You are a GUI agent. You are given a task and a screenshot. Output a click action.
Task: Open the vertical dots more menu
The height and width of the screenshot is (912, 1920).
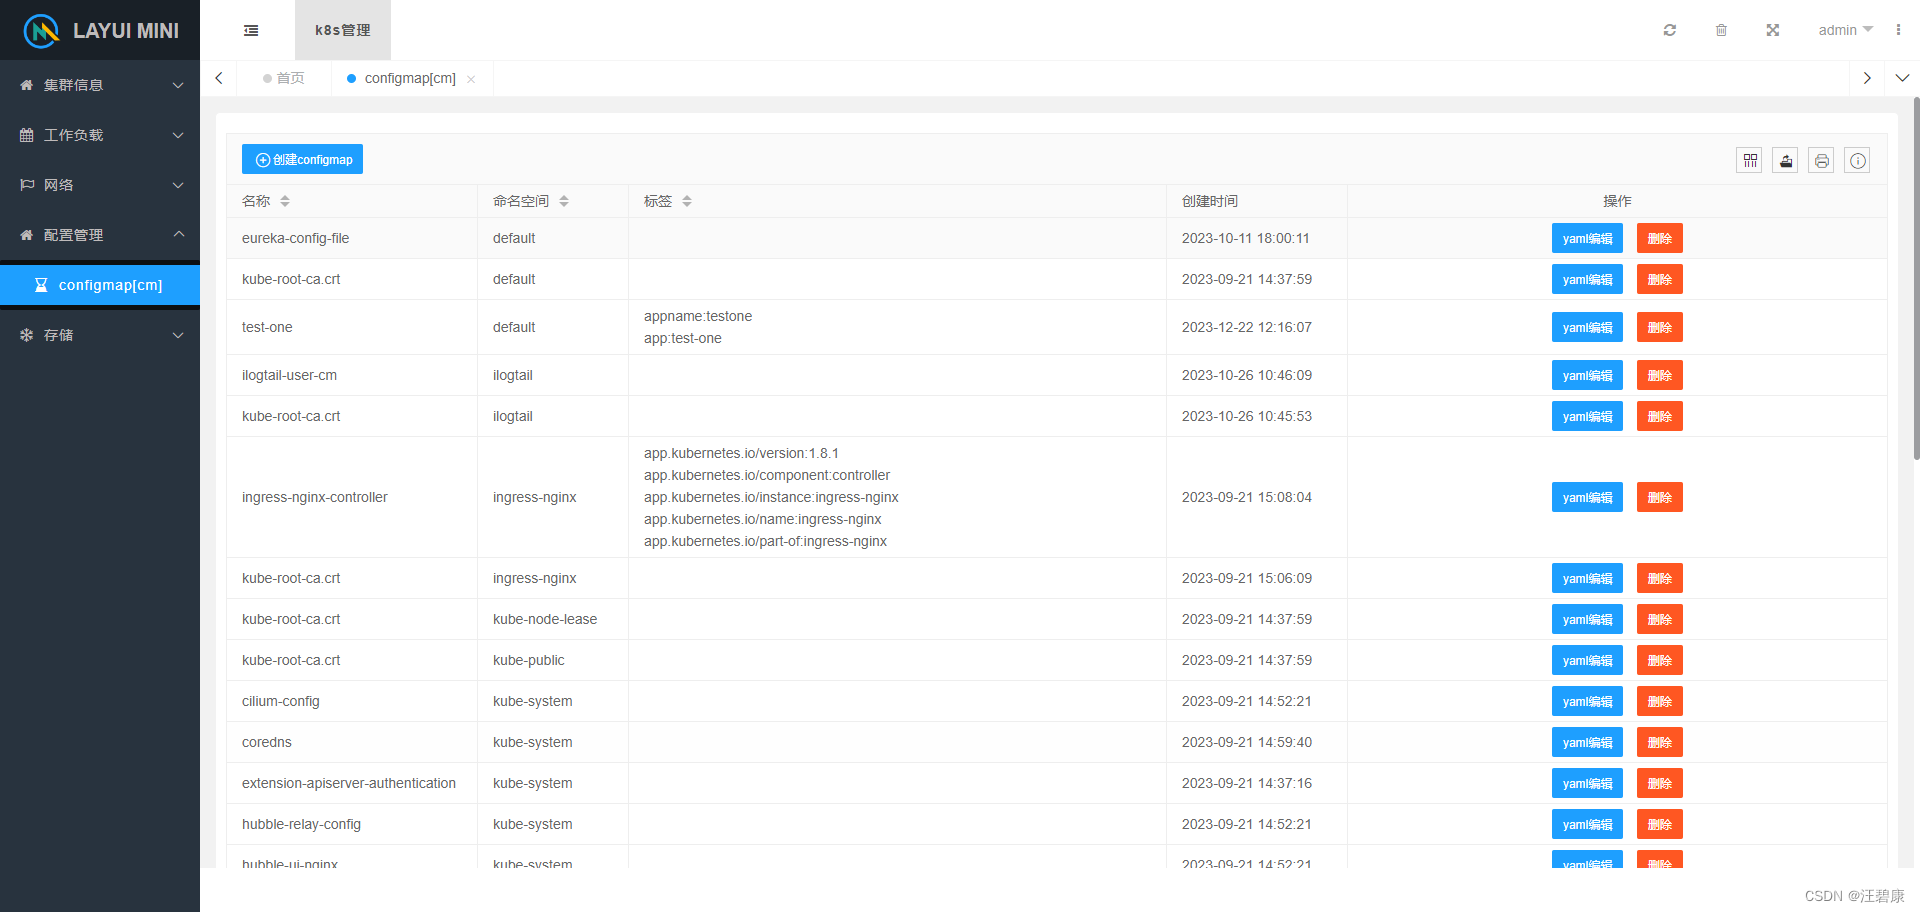(1898, 30)
